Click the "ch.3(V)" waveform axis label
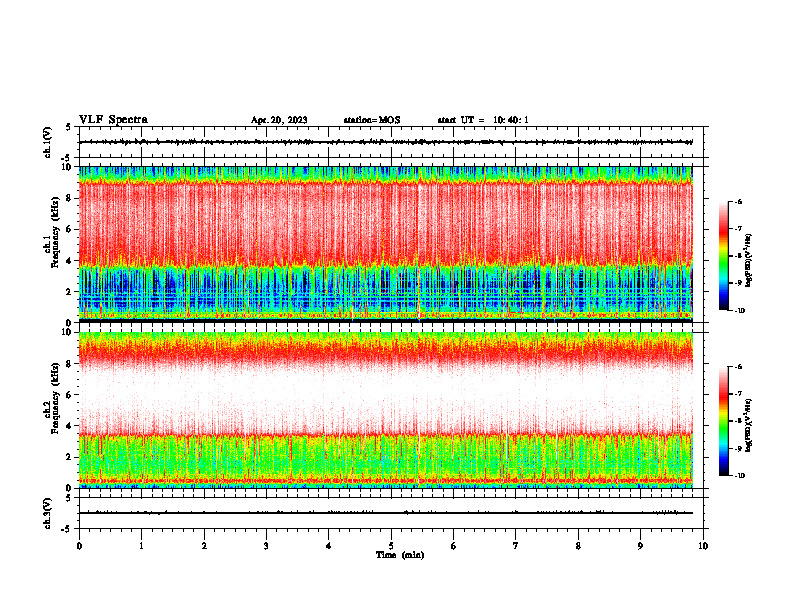This screenshot has height=612, width=792. [48, 513]
